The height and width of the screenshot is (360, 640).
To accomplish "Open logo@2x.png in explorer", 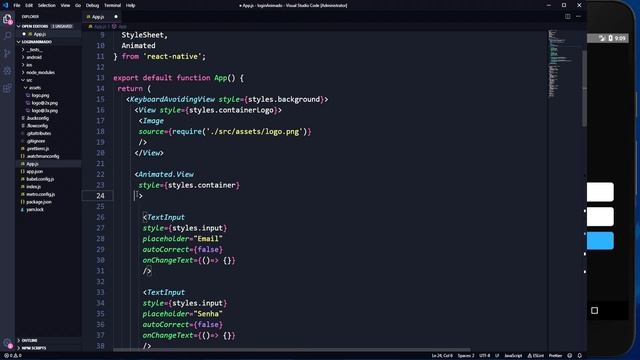I will [x=48, y=103].
